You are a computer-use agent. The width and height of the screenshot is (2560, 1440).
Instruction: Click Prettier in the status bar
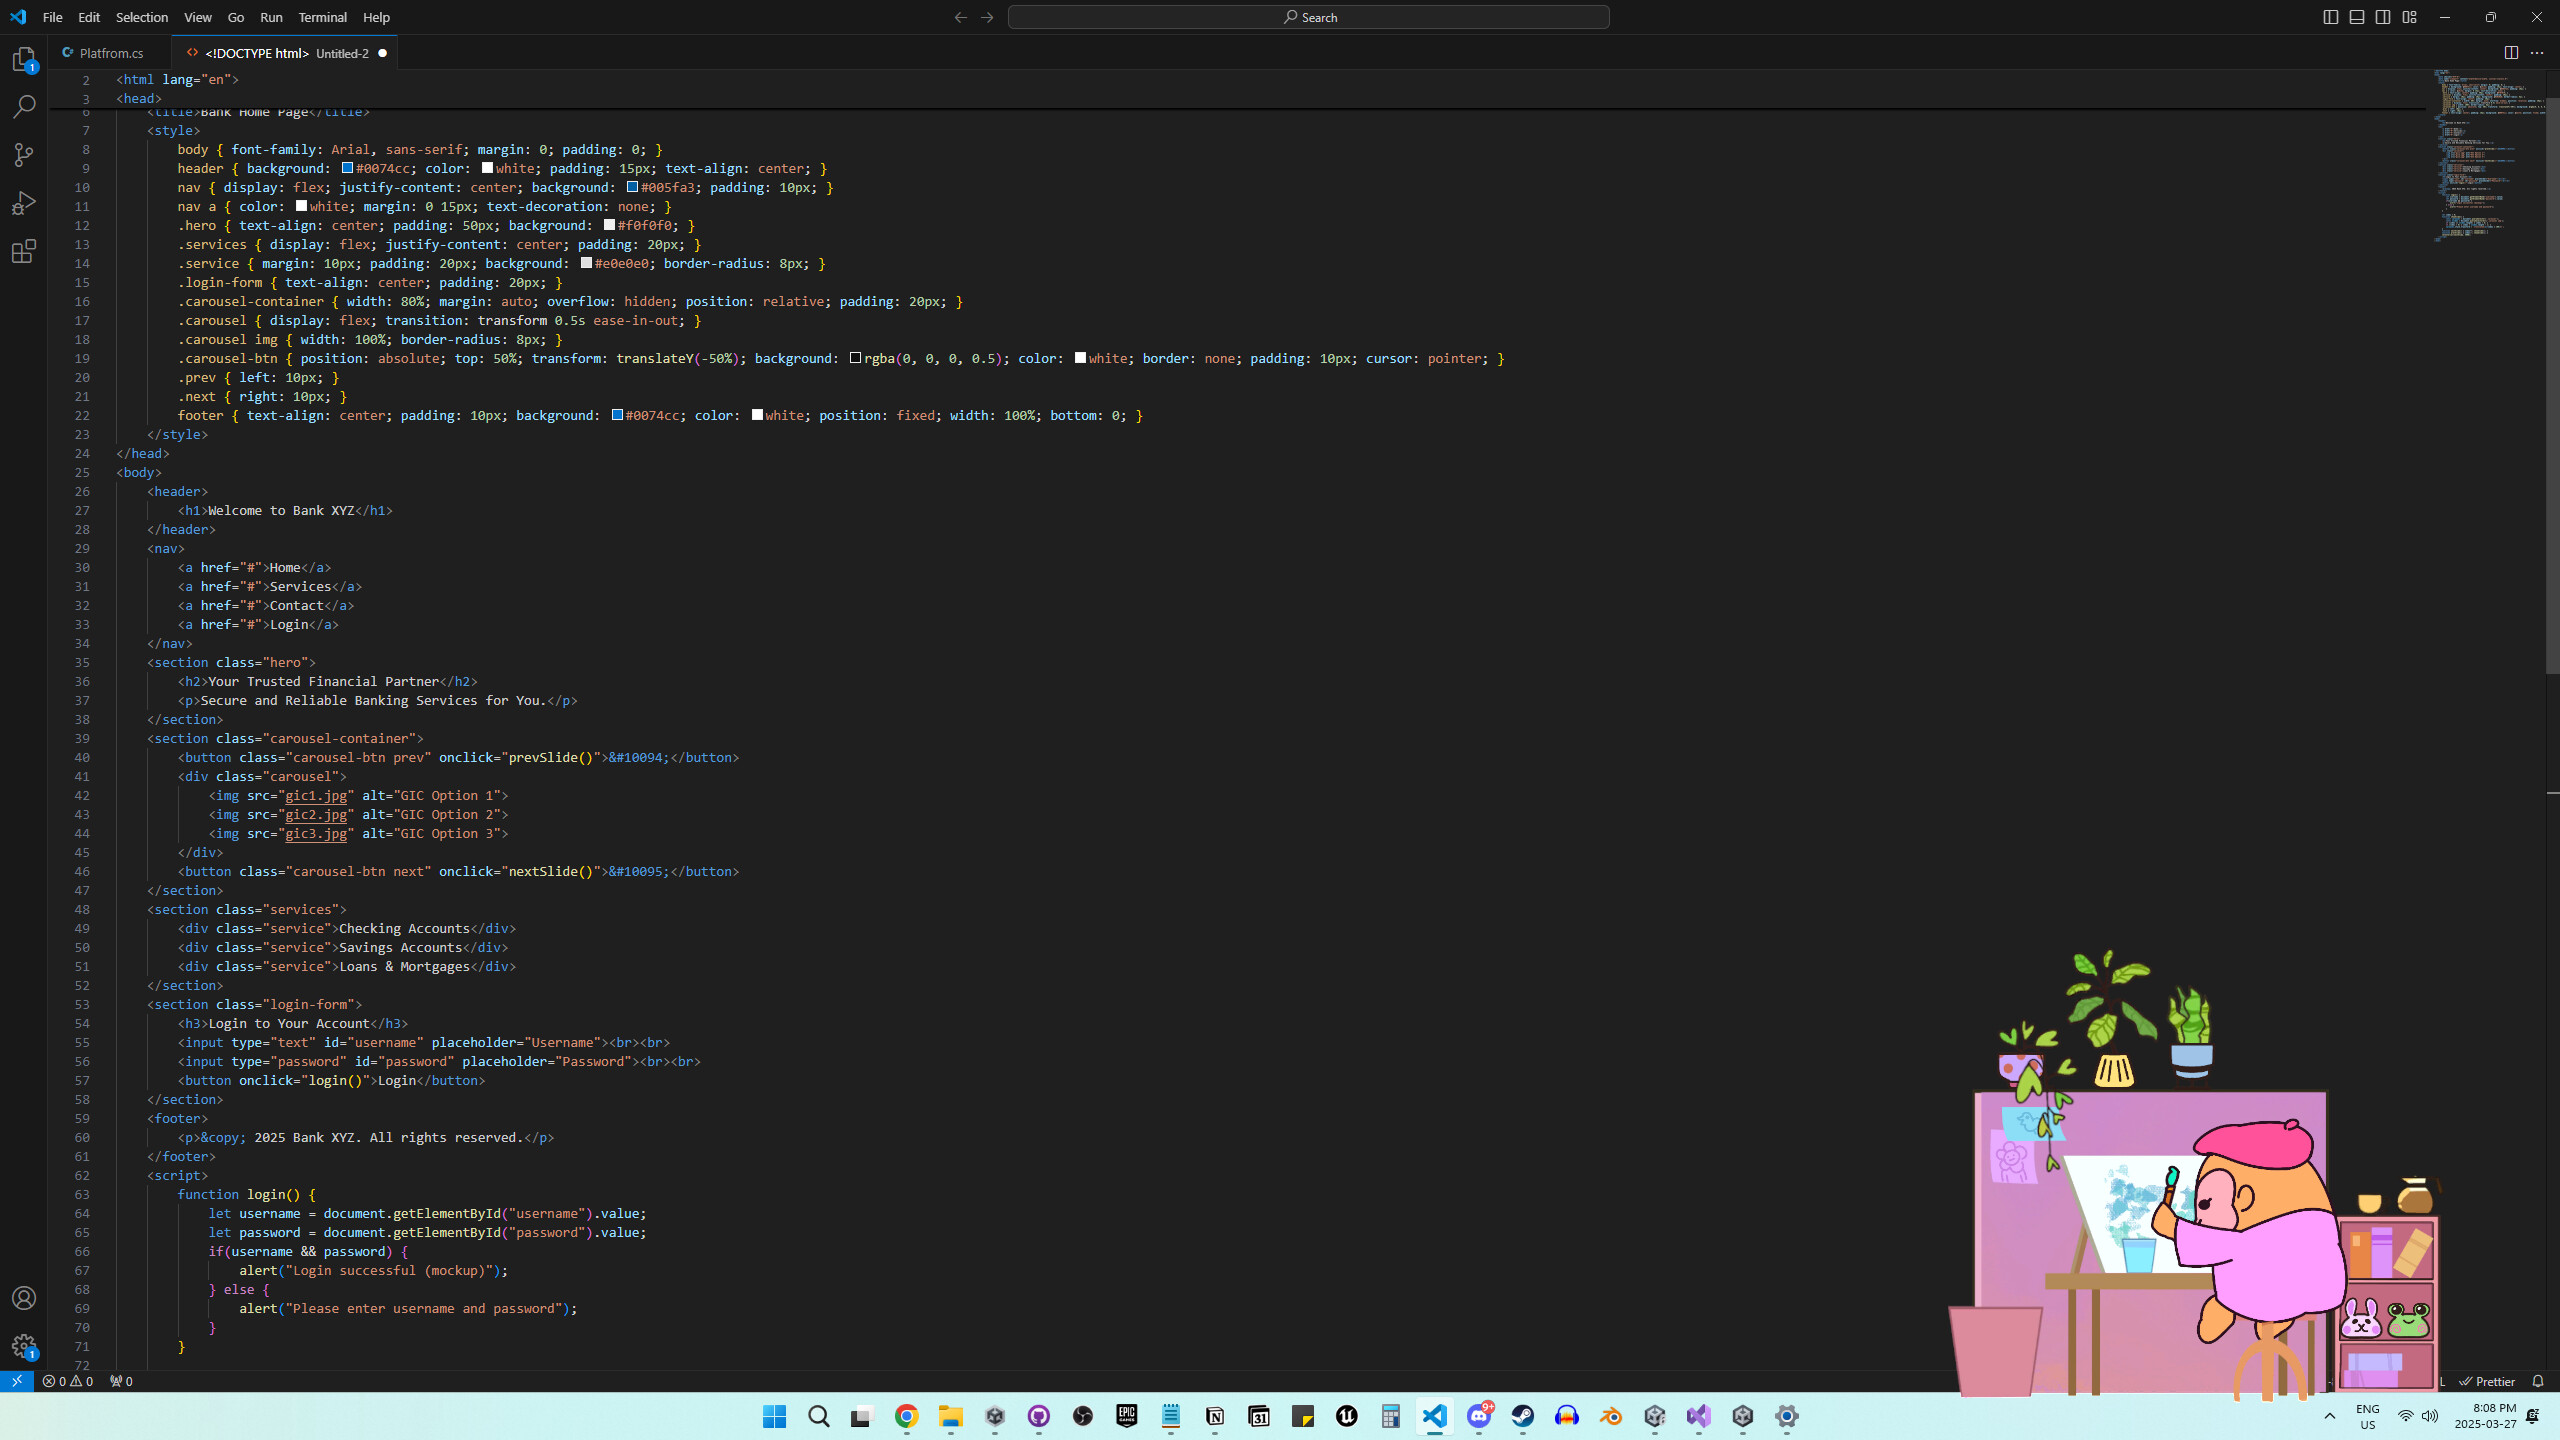pyautogui.click(x=2490, y=1380)
